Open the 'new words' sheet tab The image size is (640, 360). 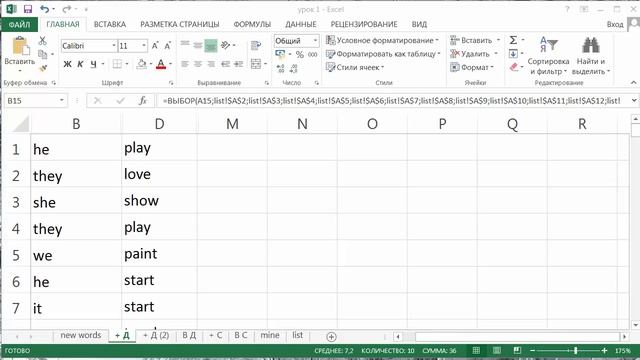pyautogui.click(x=80, y=336)
